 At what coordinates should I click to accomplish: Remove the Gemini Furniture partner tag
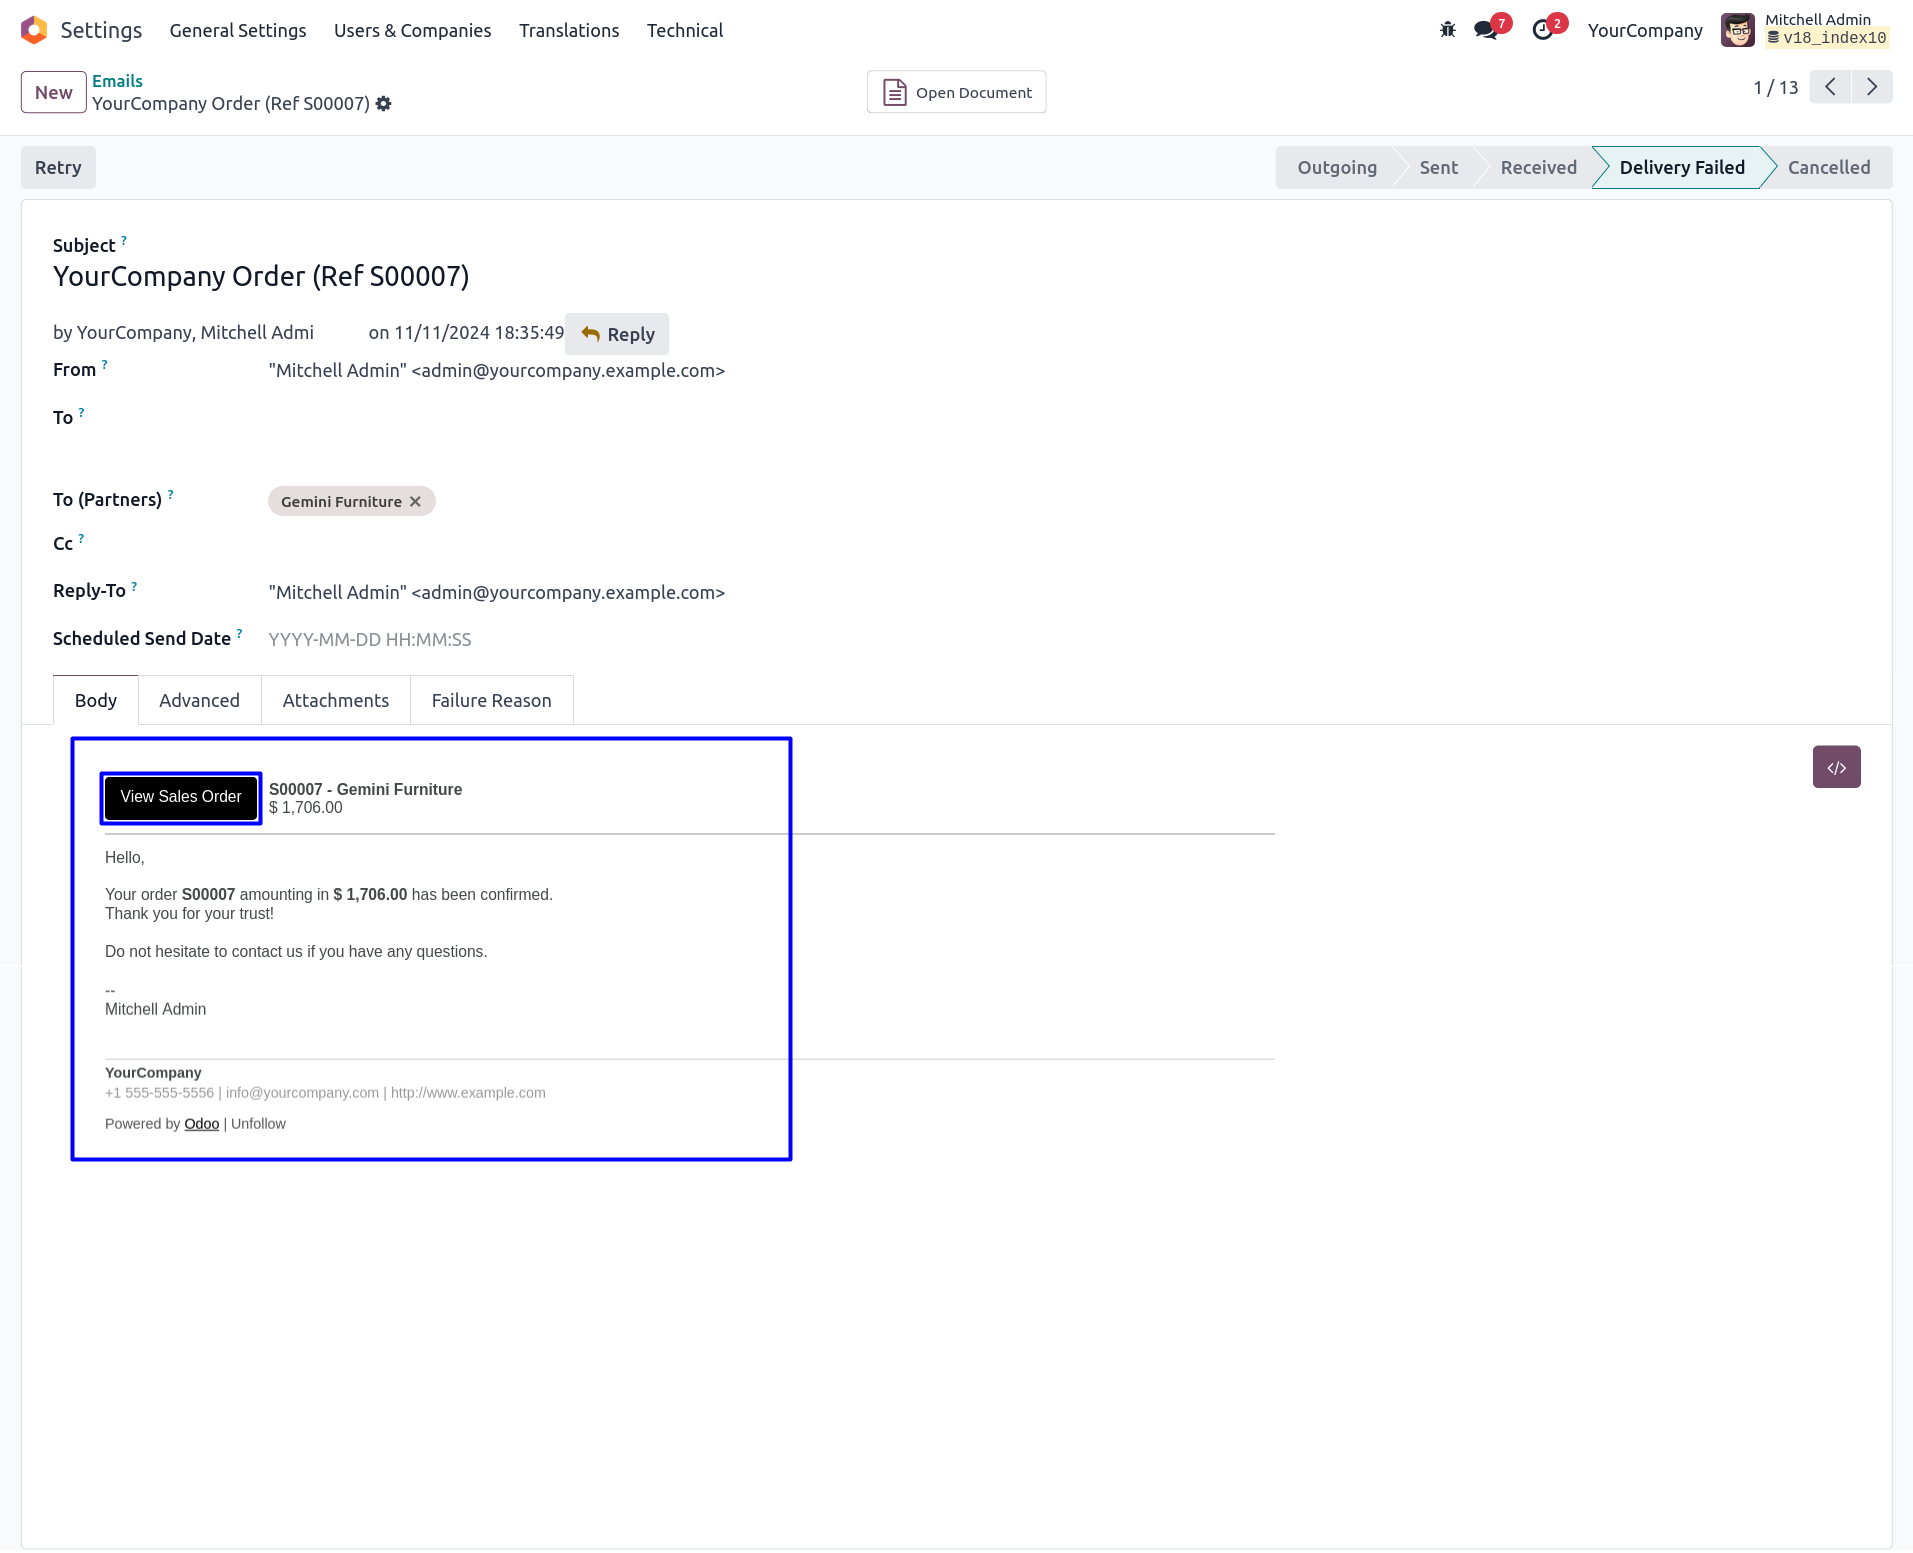point(415,502)
